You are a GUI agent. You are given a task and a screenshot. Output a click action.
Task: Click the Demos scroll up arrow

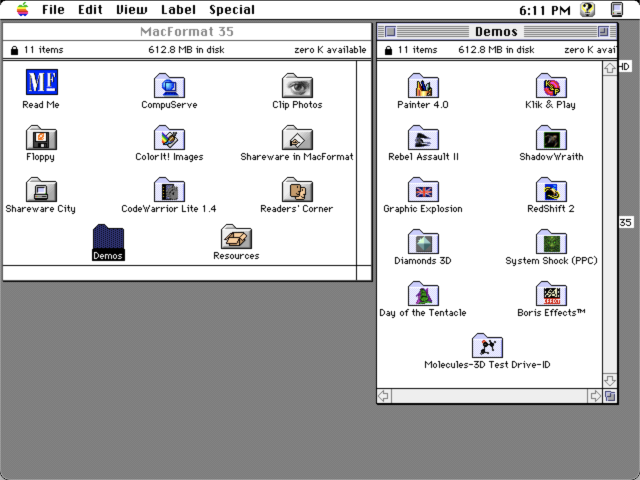609,68
